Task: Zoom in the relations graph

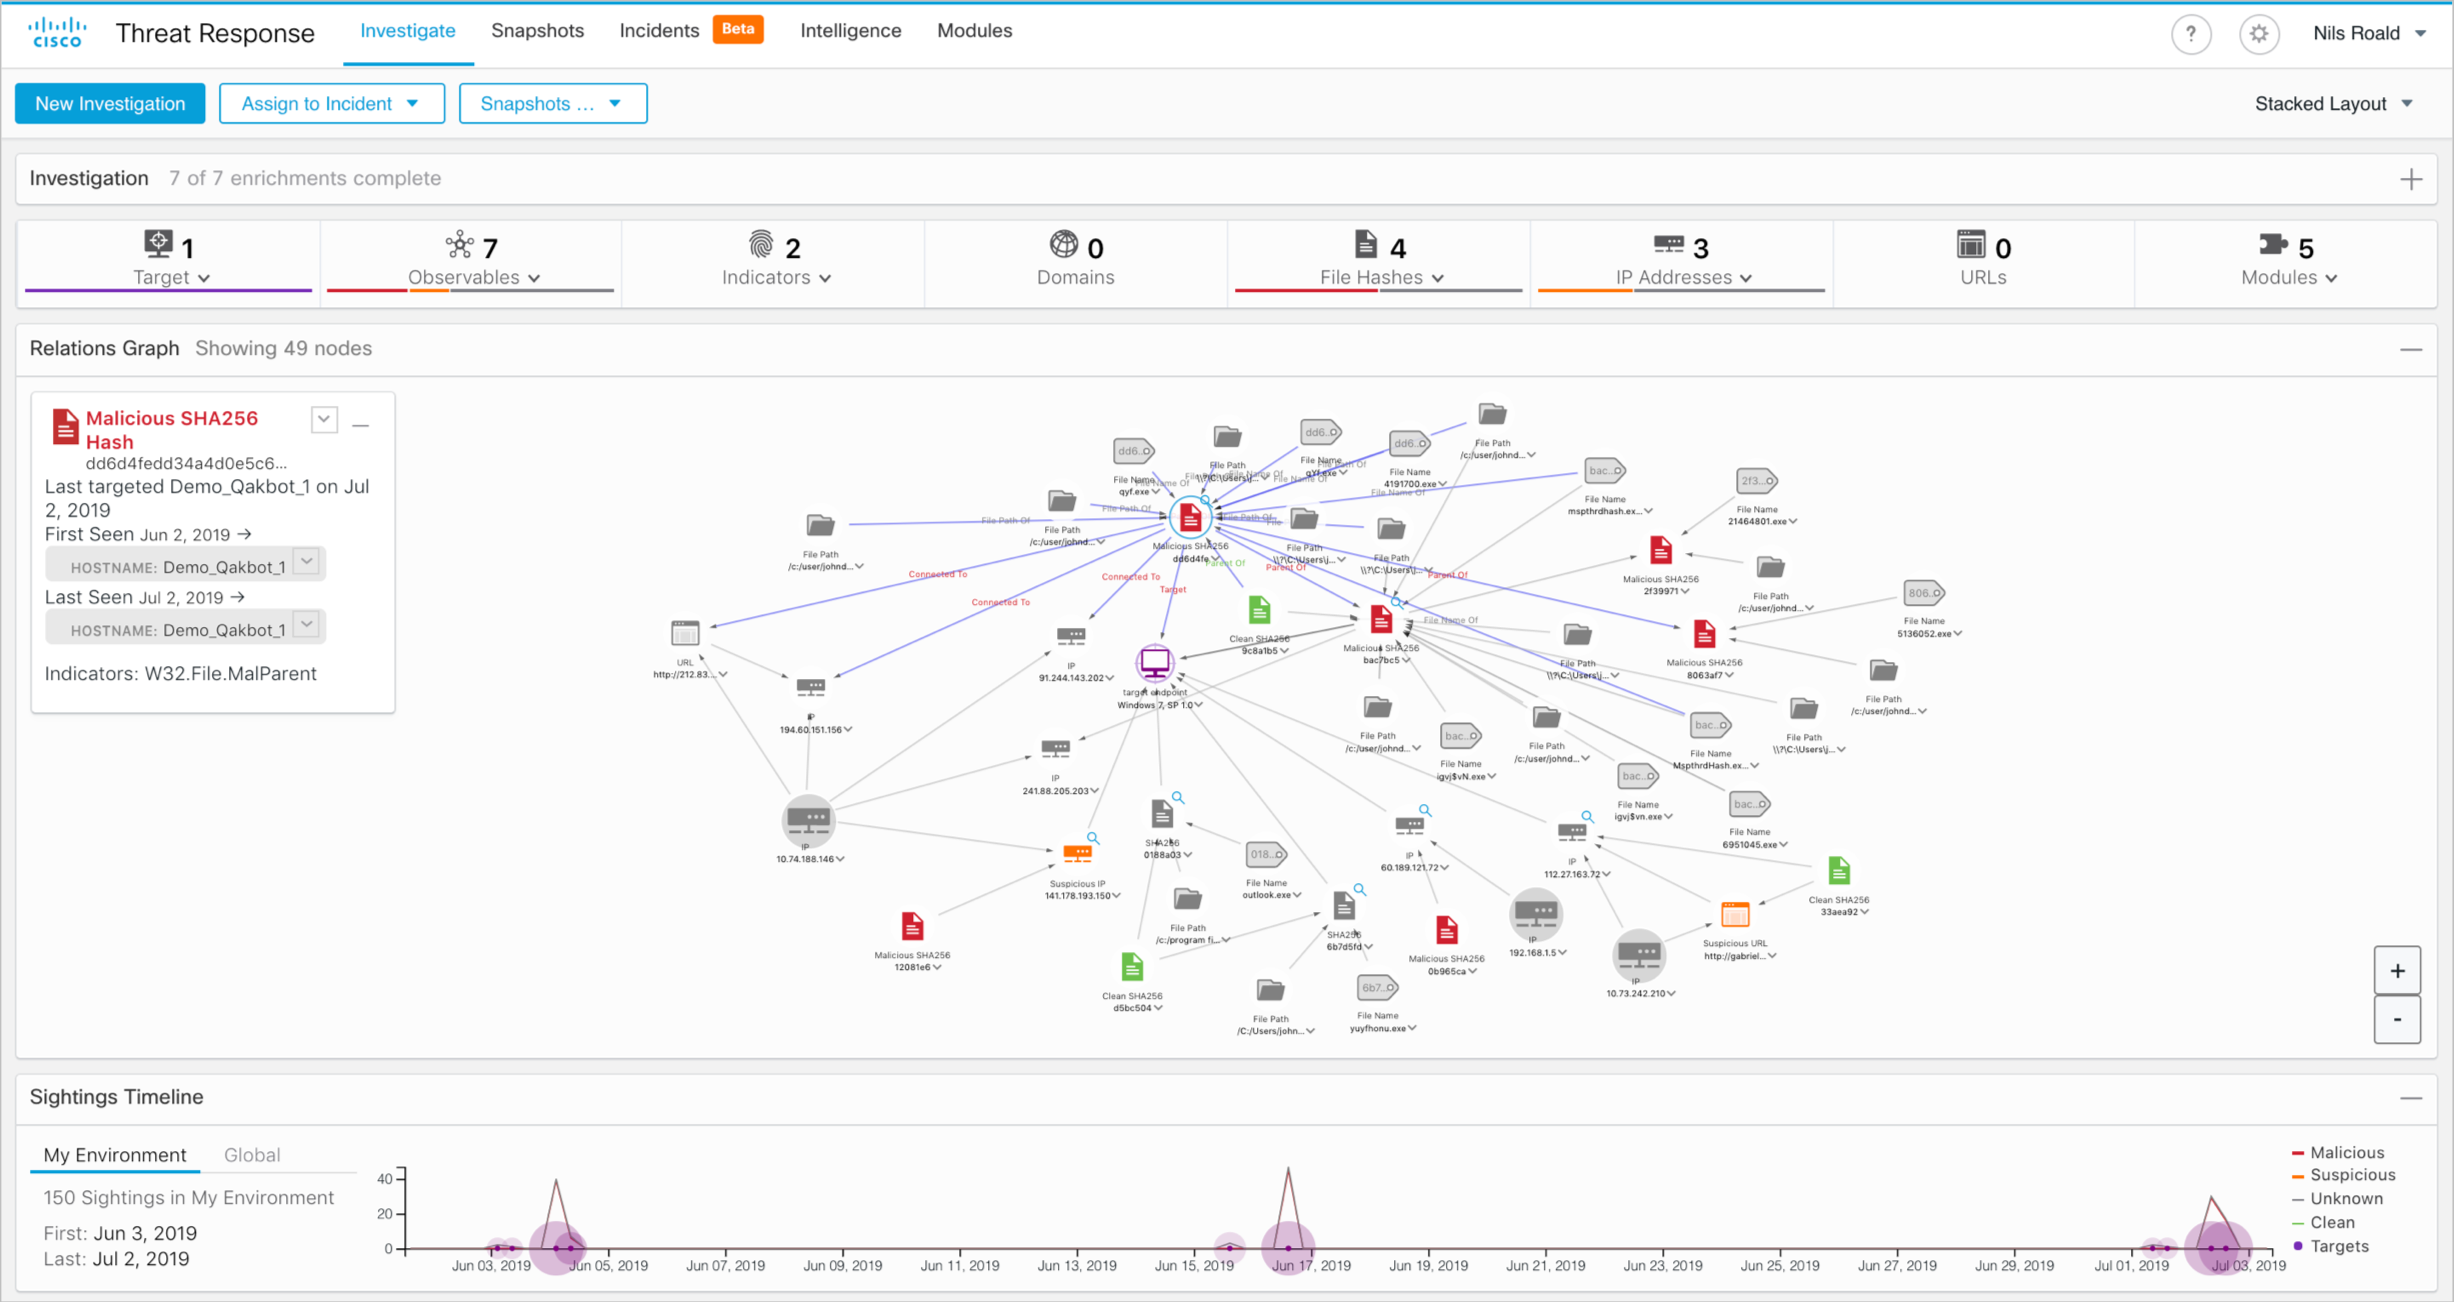Action: tap(2397, 971)
